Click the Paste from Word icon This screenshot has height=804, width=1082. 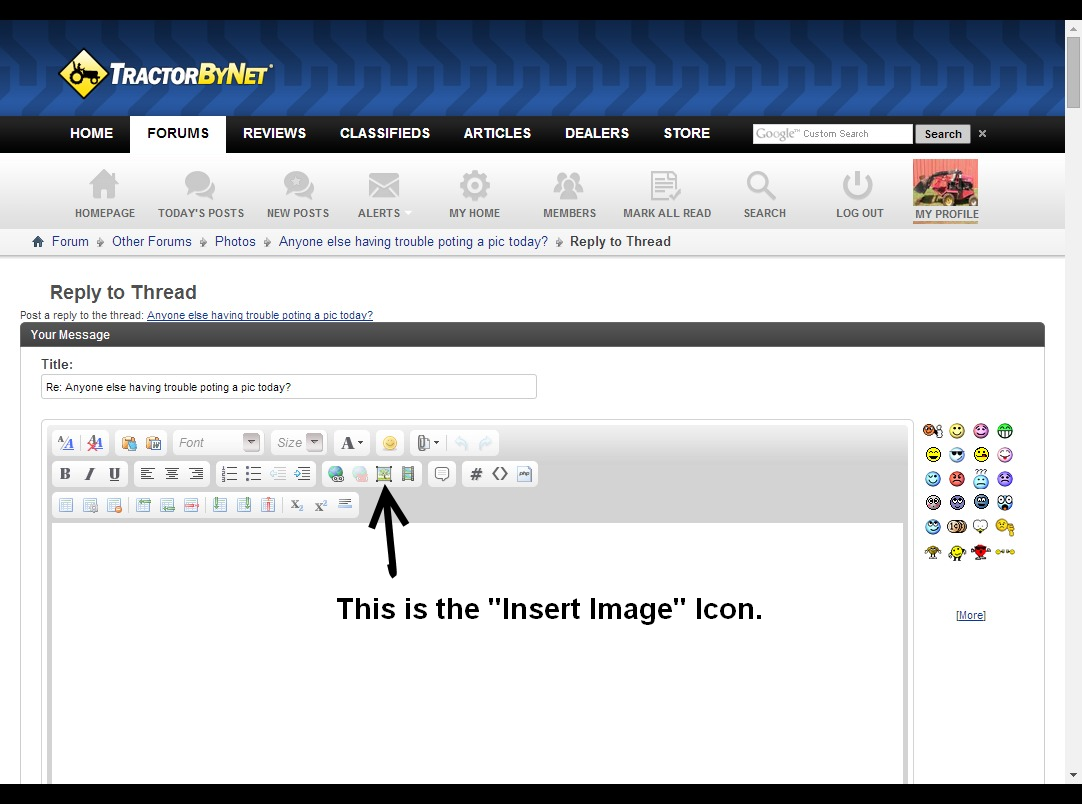tap(153, 443)
